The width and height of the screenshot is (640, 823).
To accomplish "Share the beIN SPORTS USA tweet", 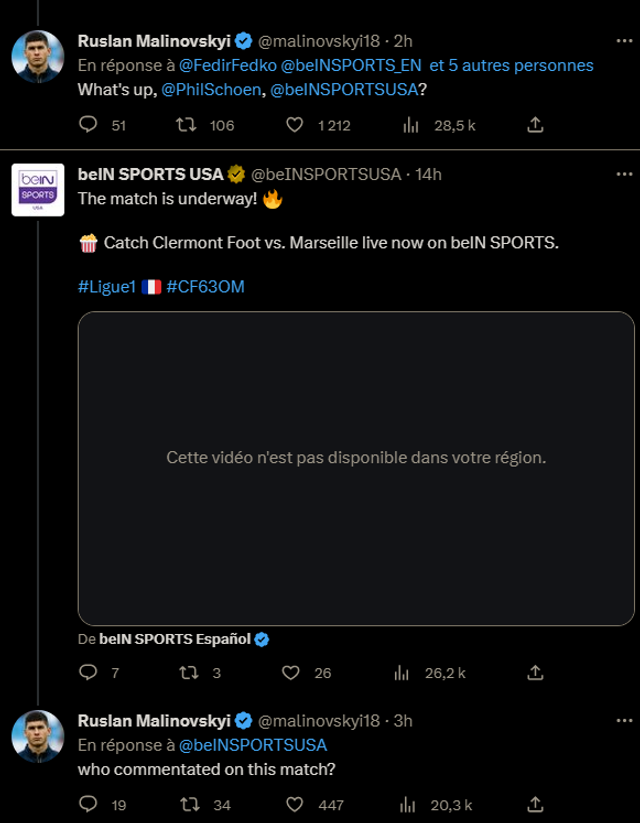I will click(x=535, y=673).
